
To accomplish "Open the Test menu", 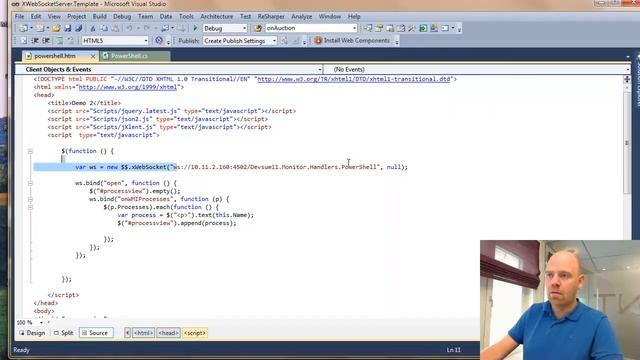I will [245, 16].
